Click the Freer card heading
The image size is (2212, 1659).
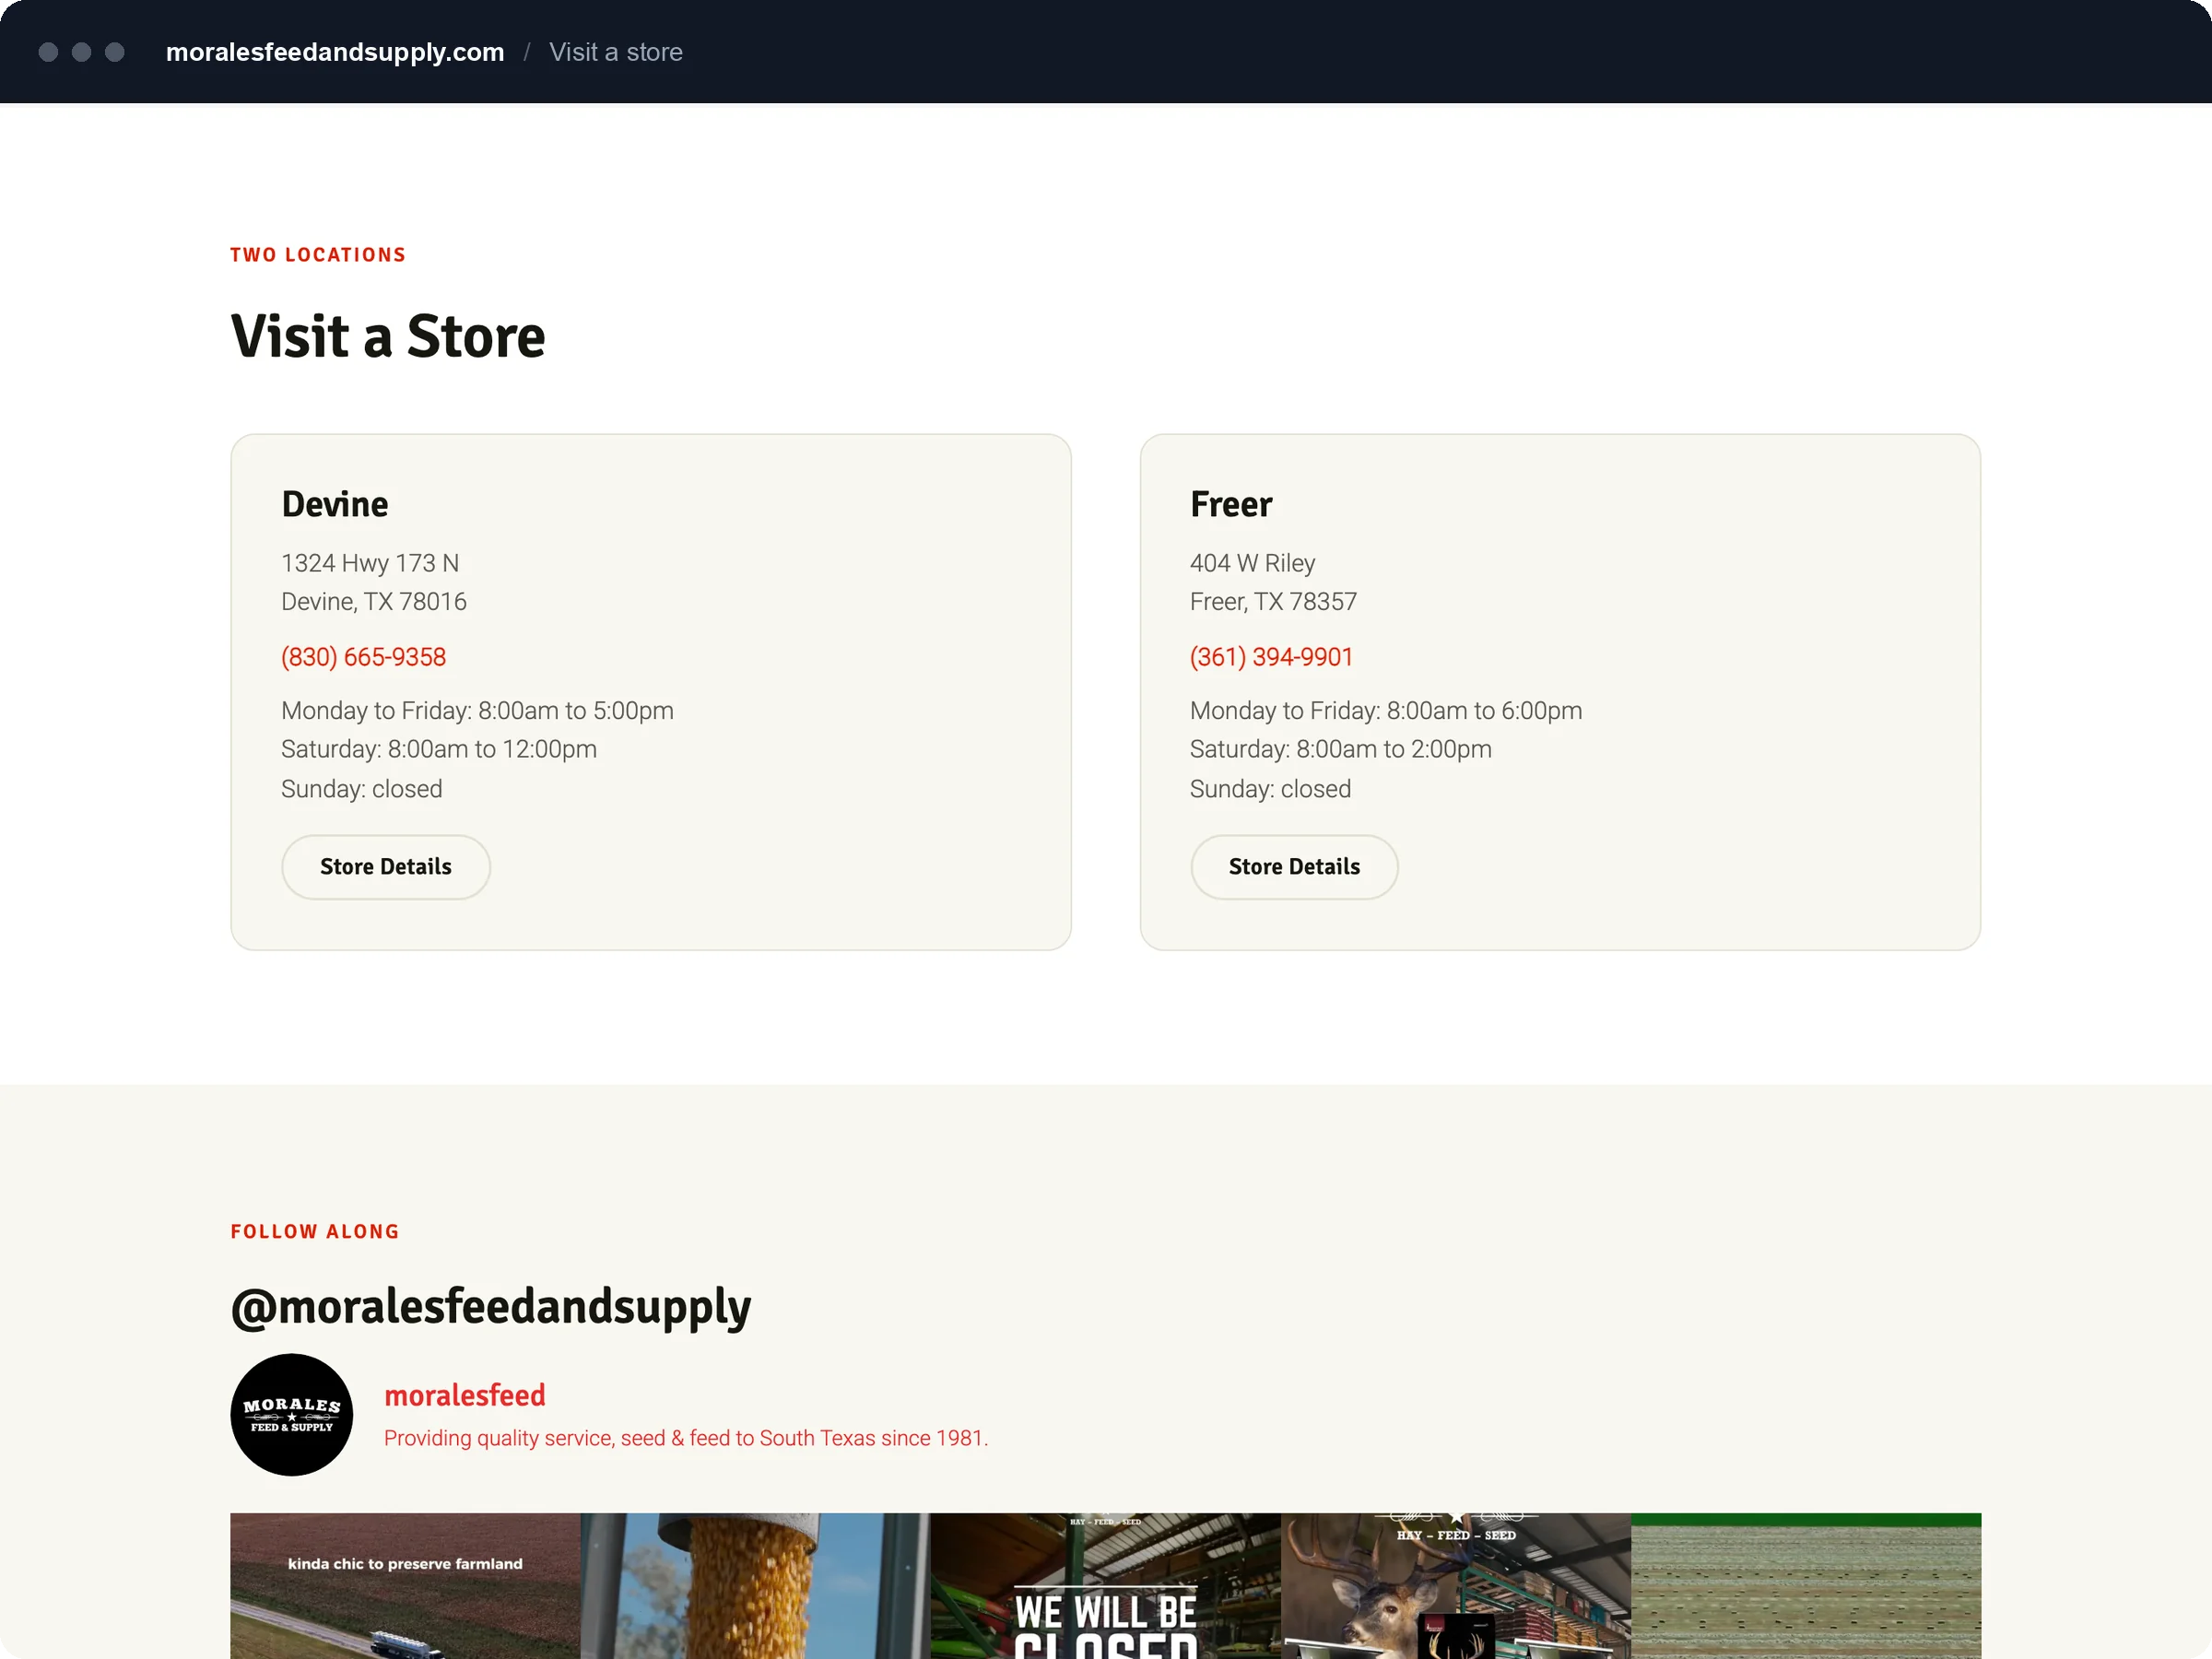(1231, 504)
